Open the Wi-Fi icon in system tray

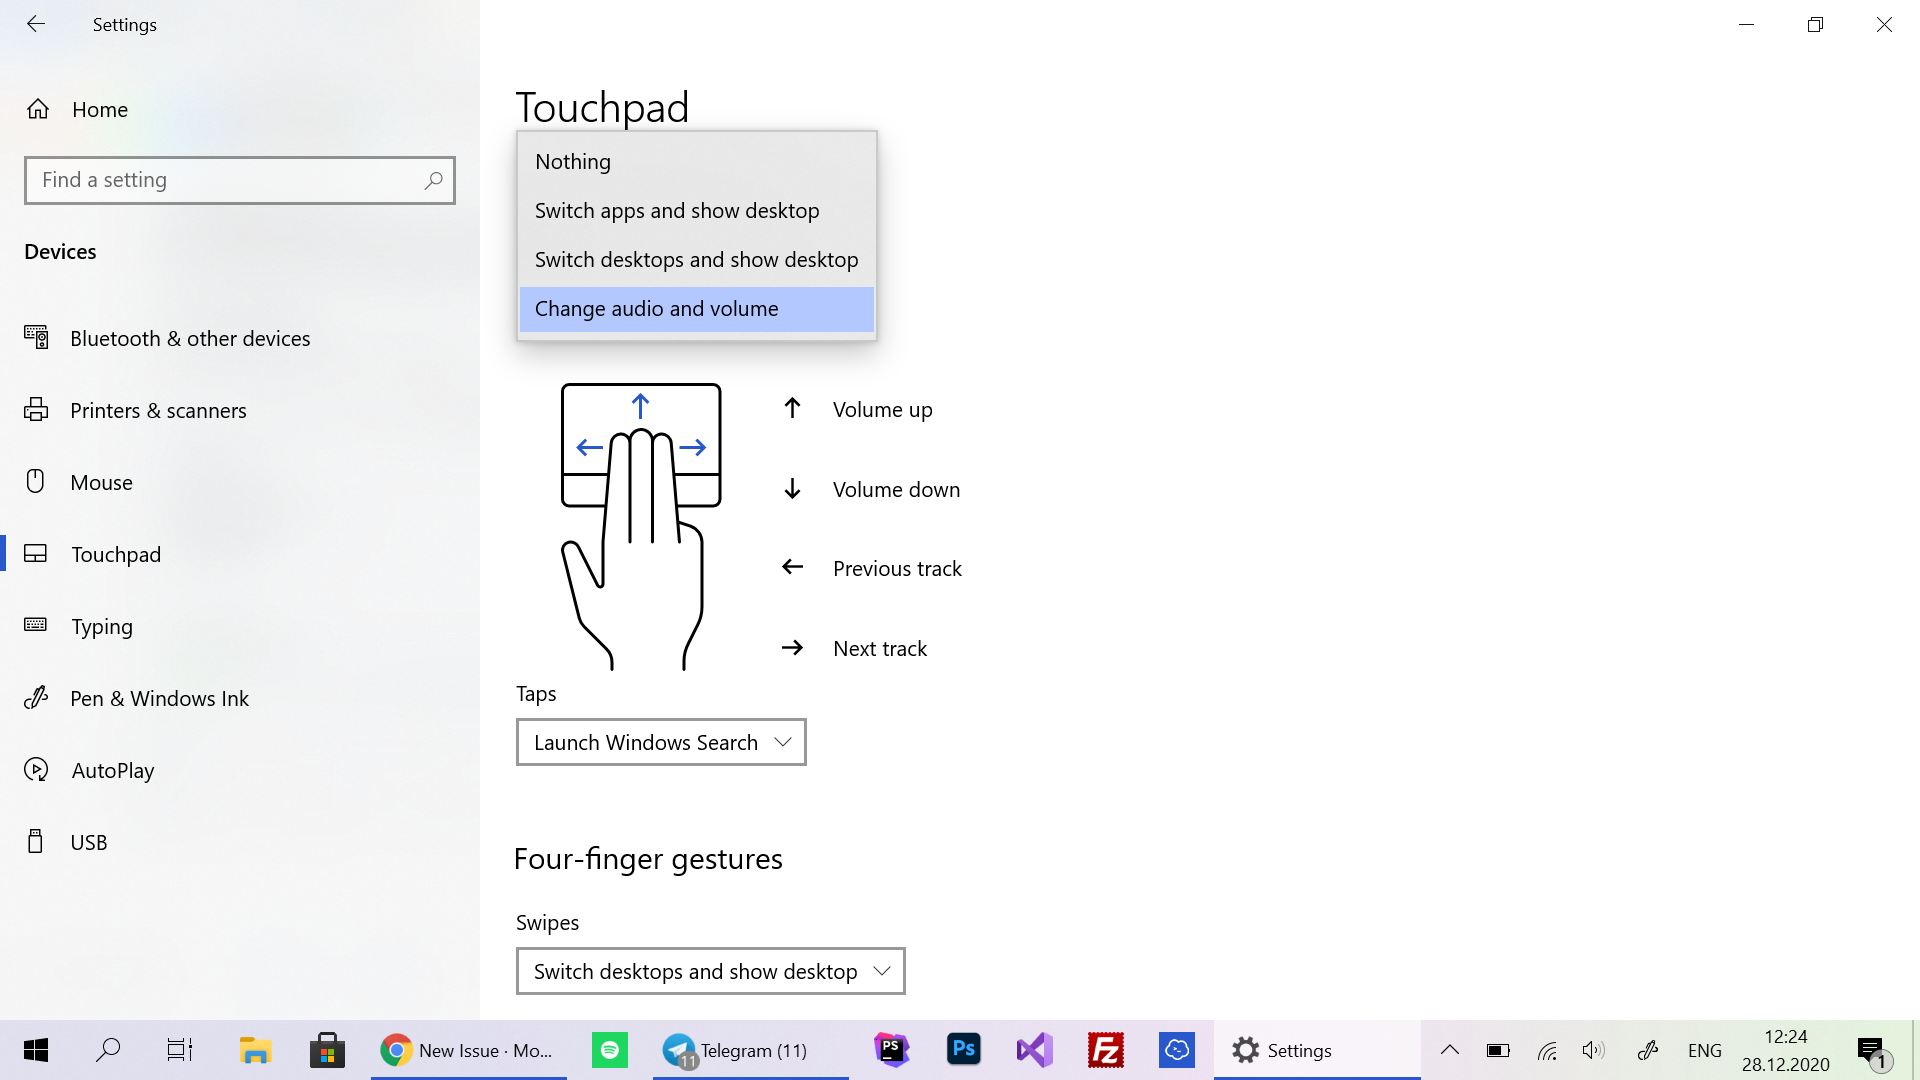click(x=1546, y=1050)
